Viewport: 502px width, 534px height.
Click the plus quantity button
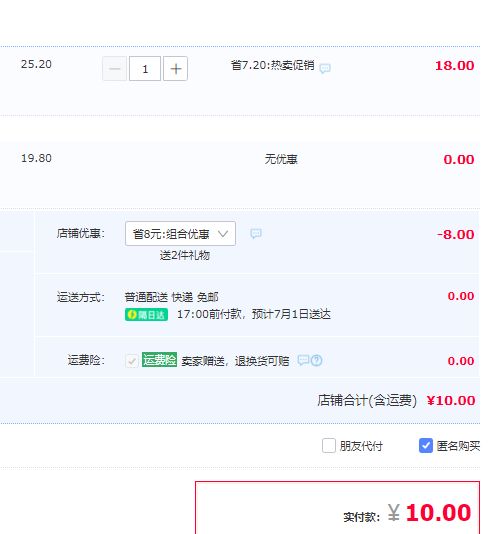[x=175, y=69]
